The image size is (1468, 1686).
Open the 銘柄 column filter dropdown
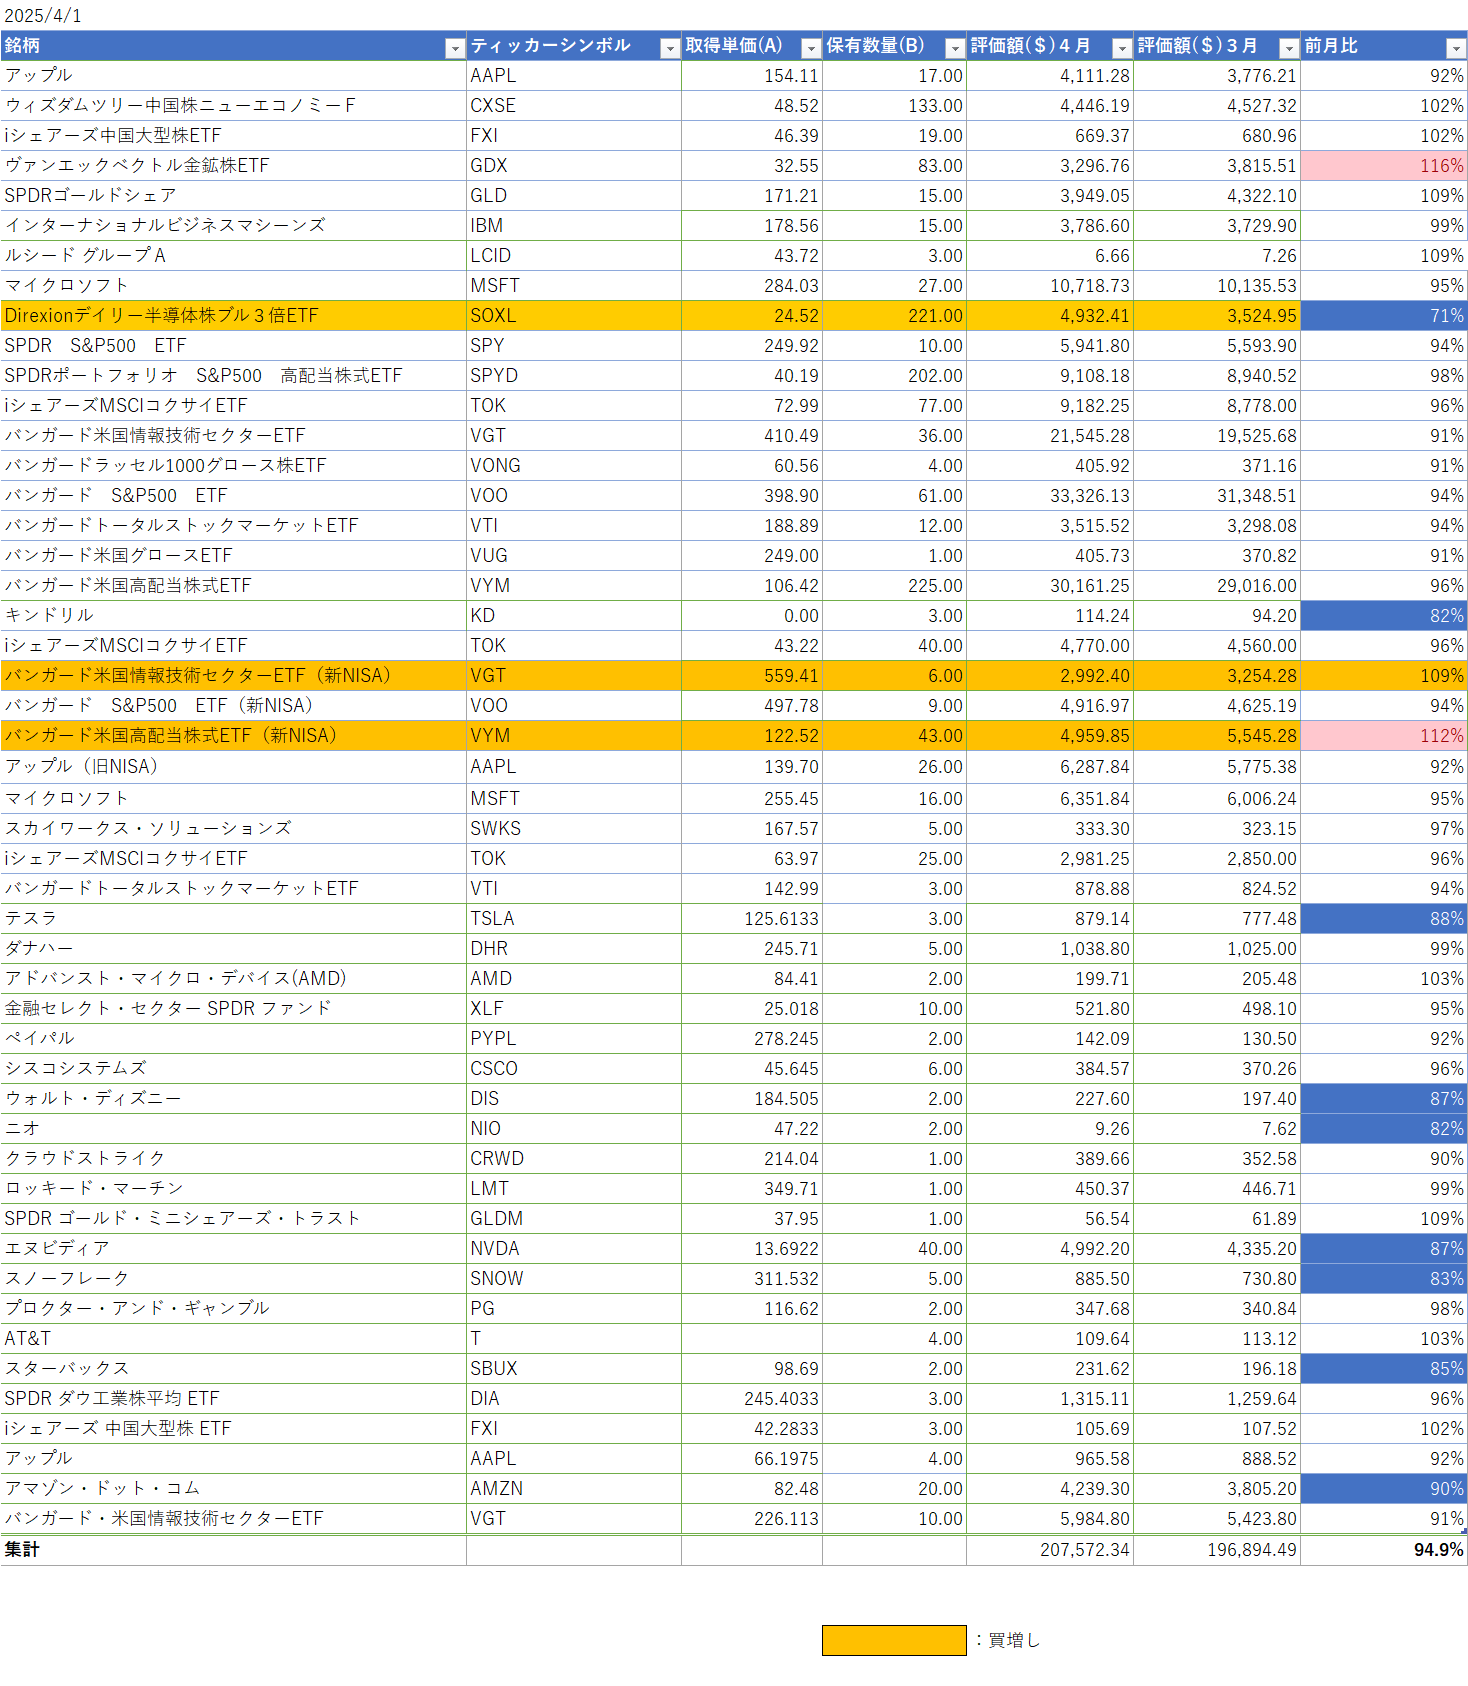[x=455, y=48]
